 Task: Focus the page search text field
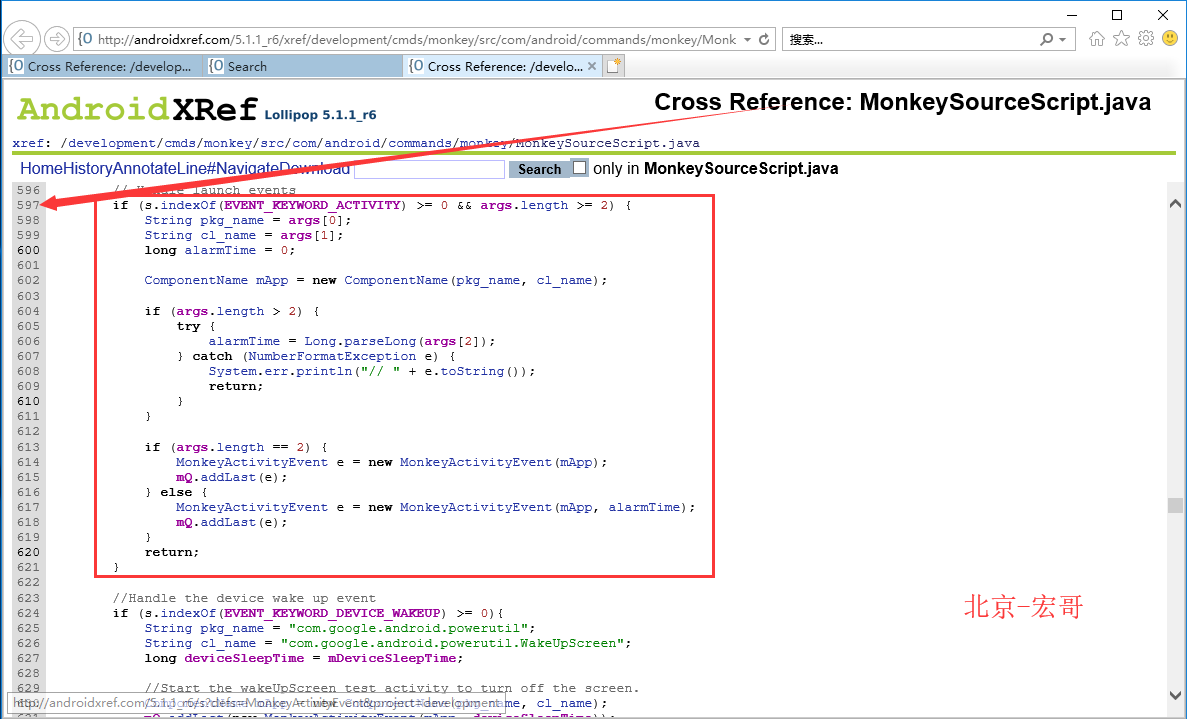click(x=429, y=170)
